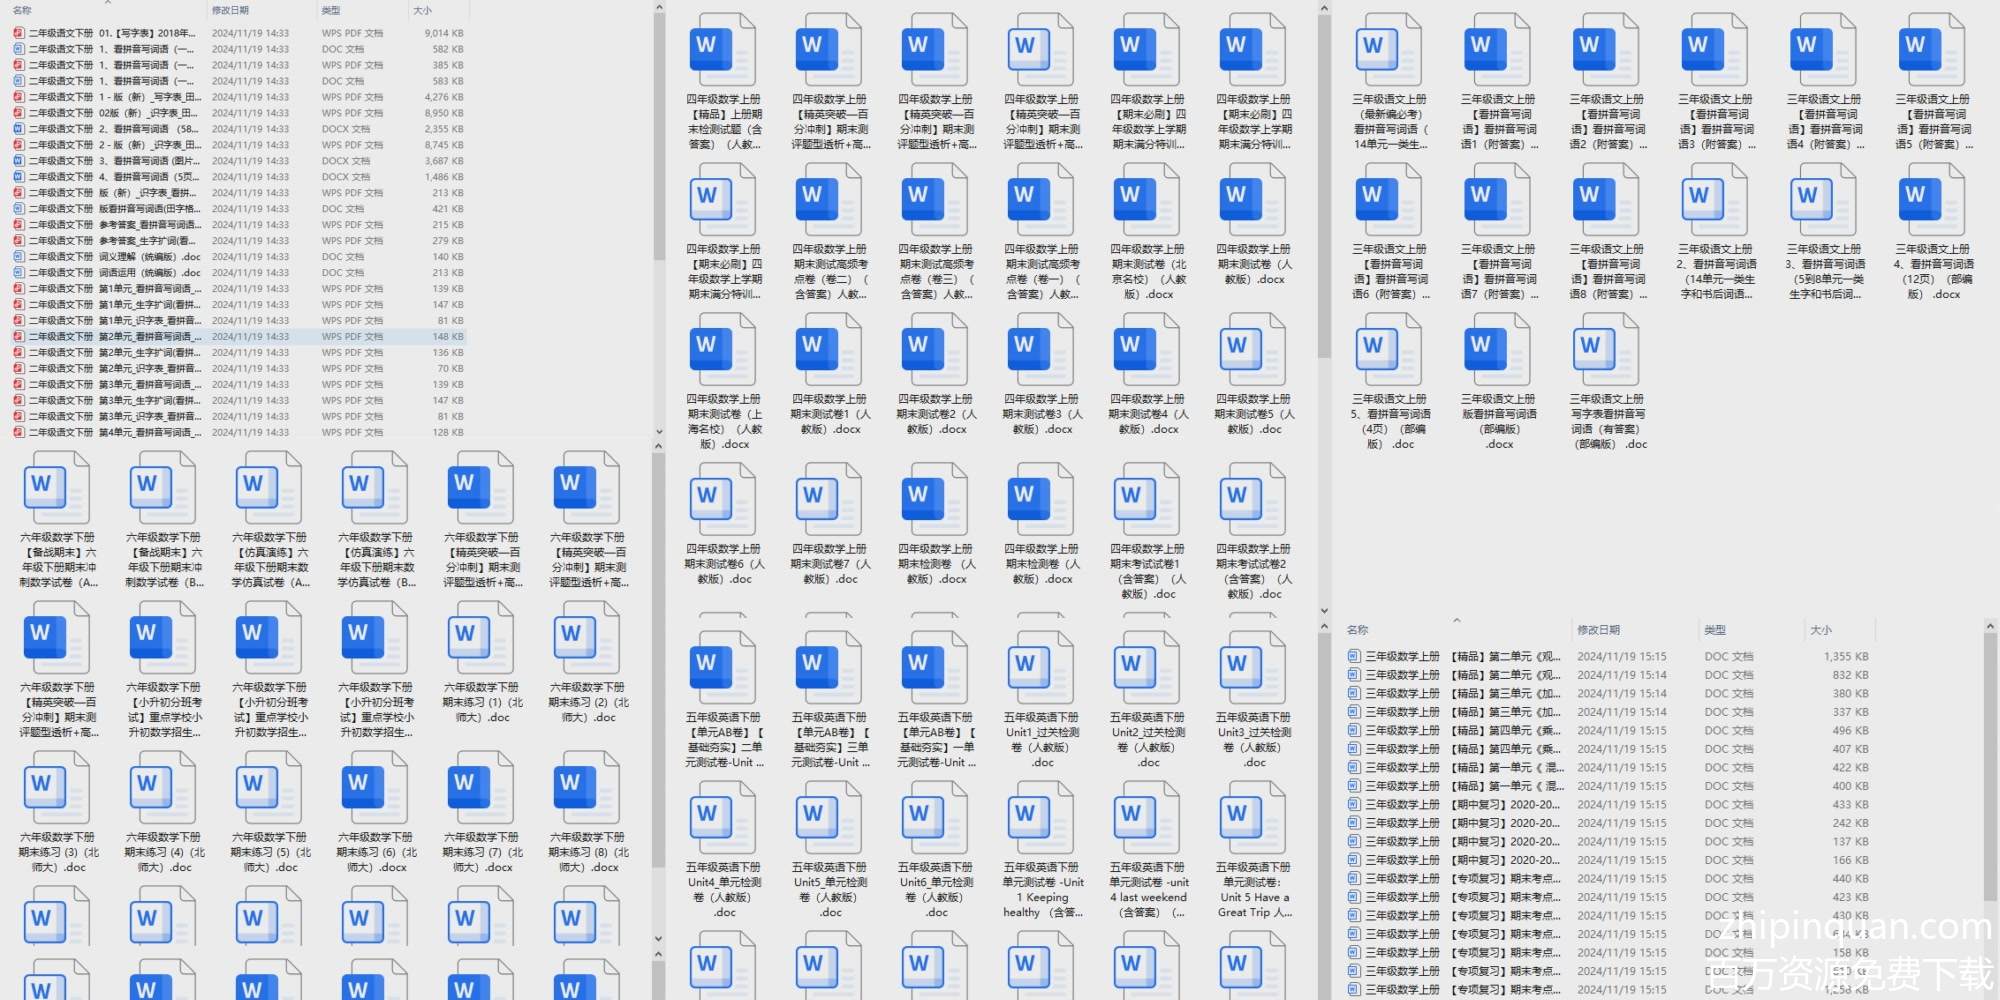Screen dimensions: 2000x1000
Task: Select 五年级英语下册 Unit4_单元检测卷 document icon
Action: (723, 817)
